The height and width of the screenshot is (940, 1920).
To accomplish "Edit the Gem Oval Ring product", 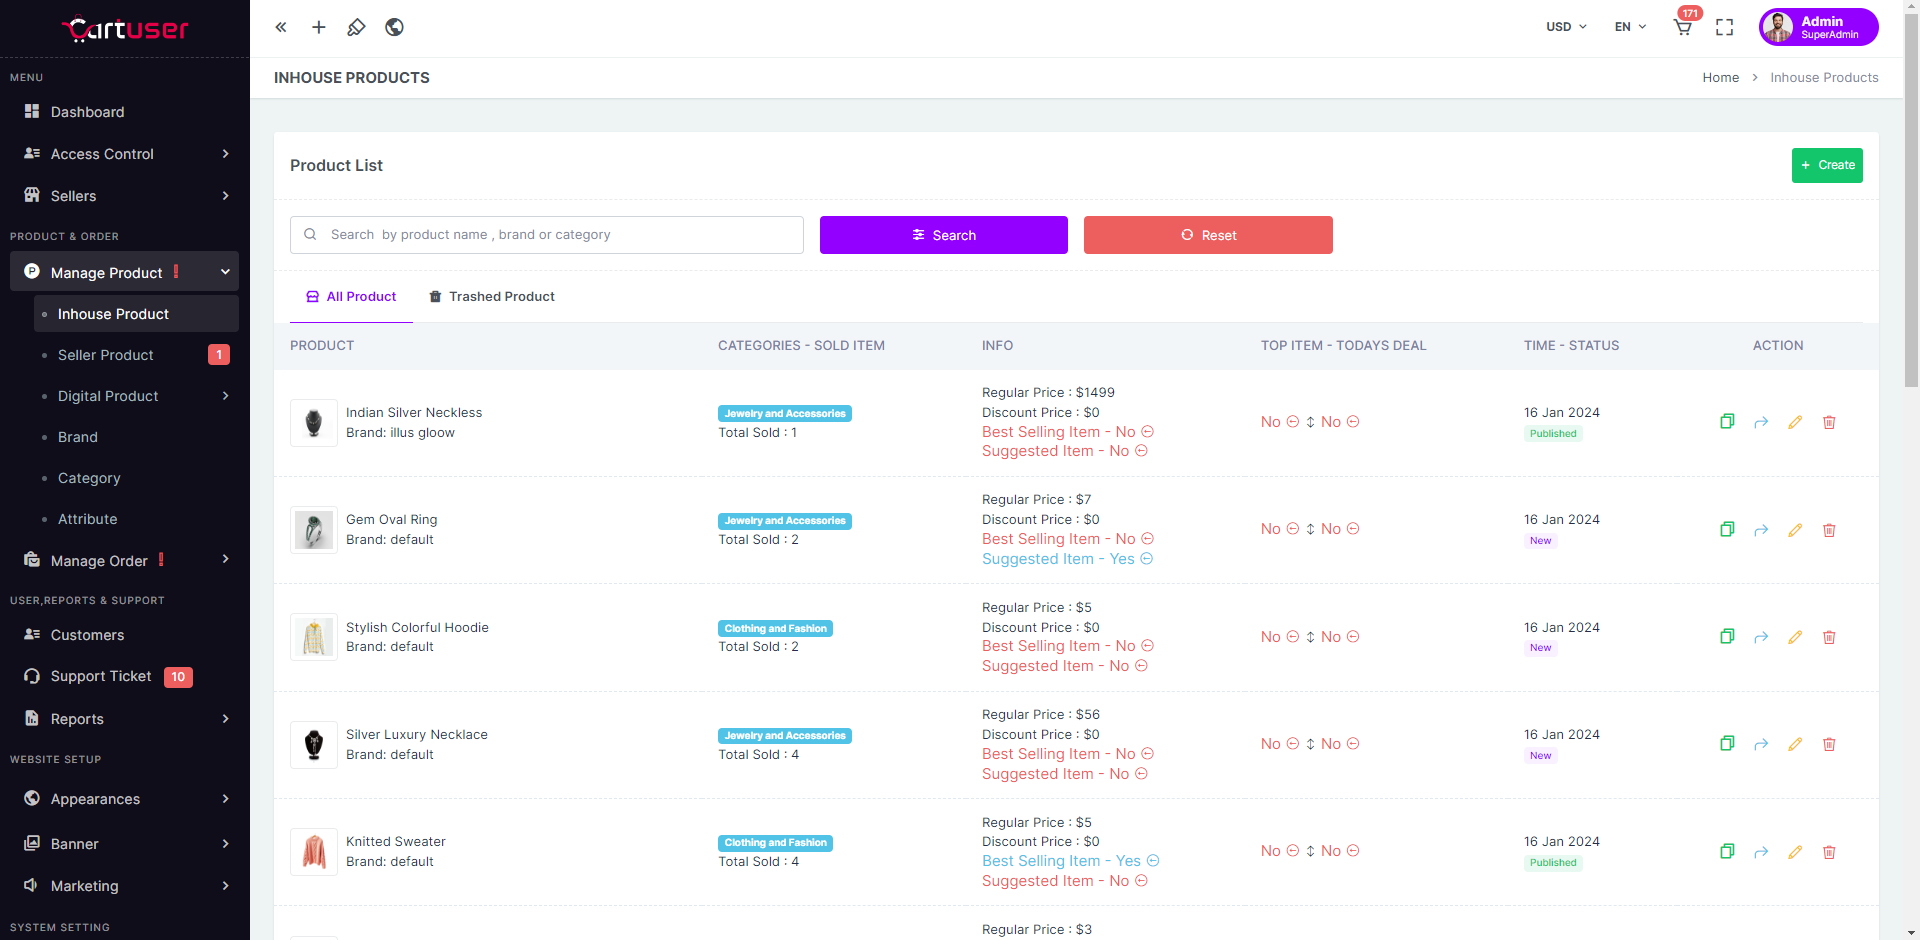I will (x=1795, y=530).
